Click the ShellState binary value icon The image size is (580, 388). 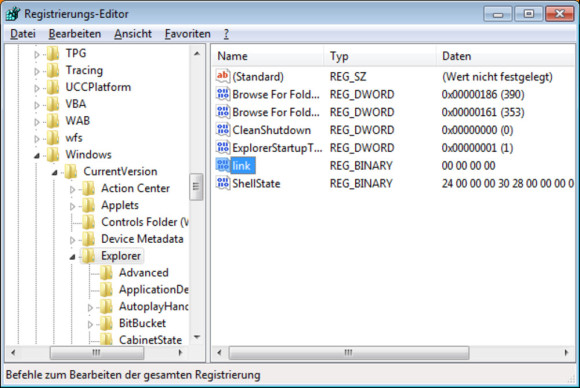pos(223,183)
